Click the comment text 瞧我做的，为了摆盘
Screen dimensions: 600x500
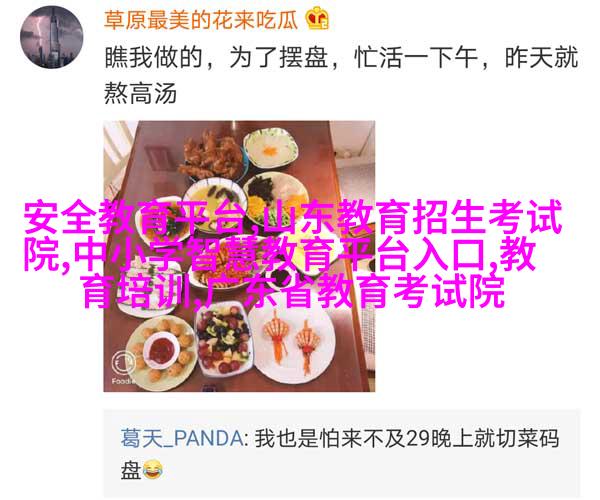point(217,57)
